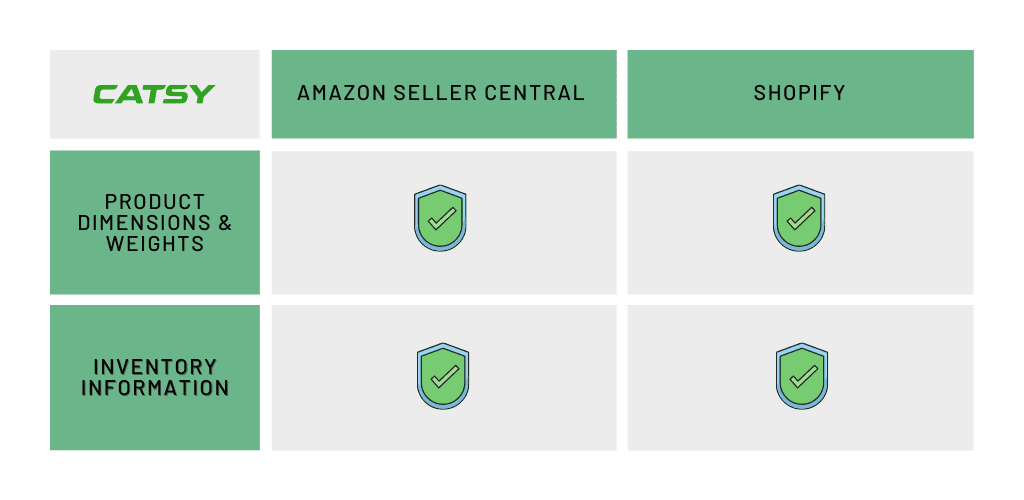Click Amazon's Inventory Information shield icon
Image resolution: width=1024 pixels, height=500 pixels.
(443, 376)
